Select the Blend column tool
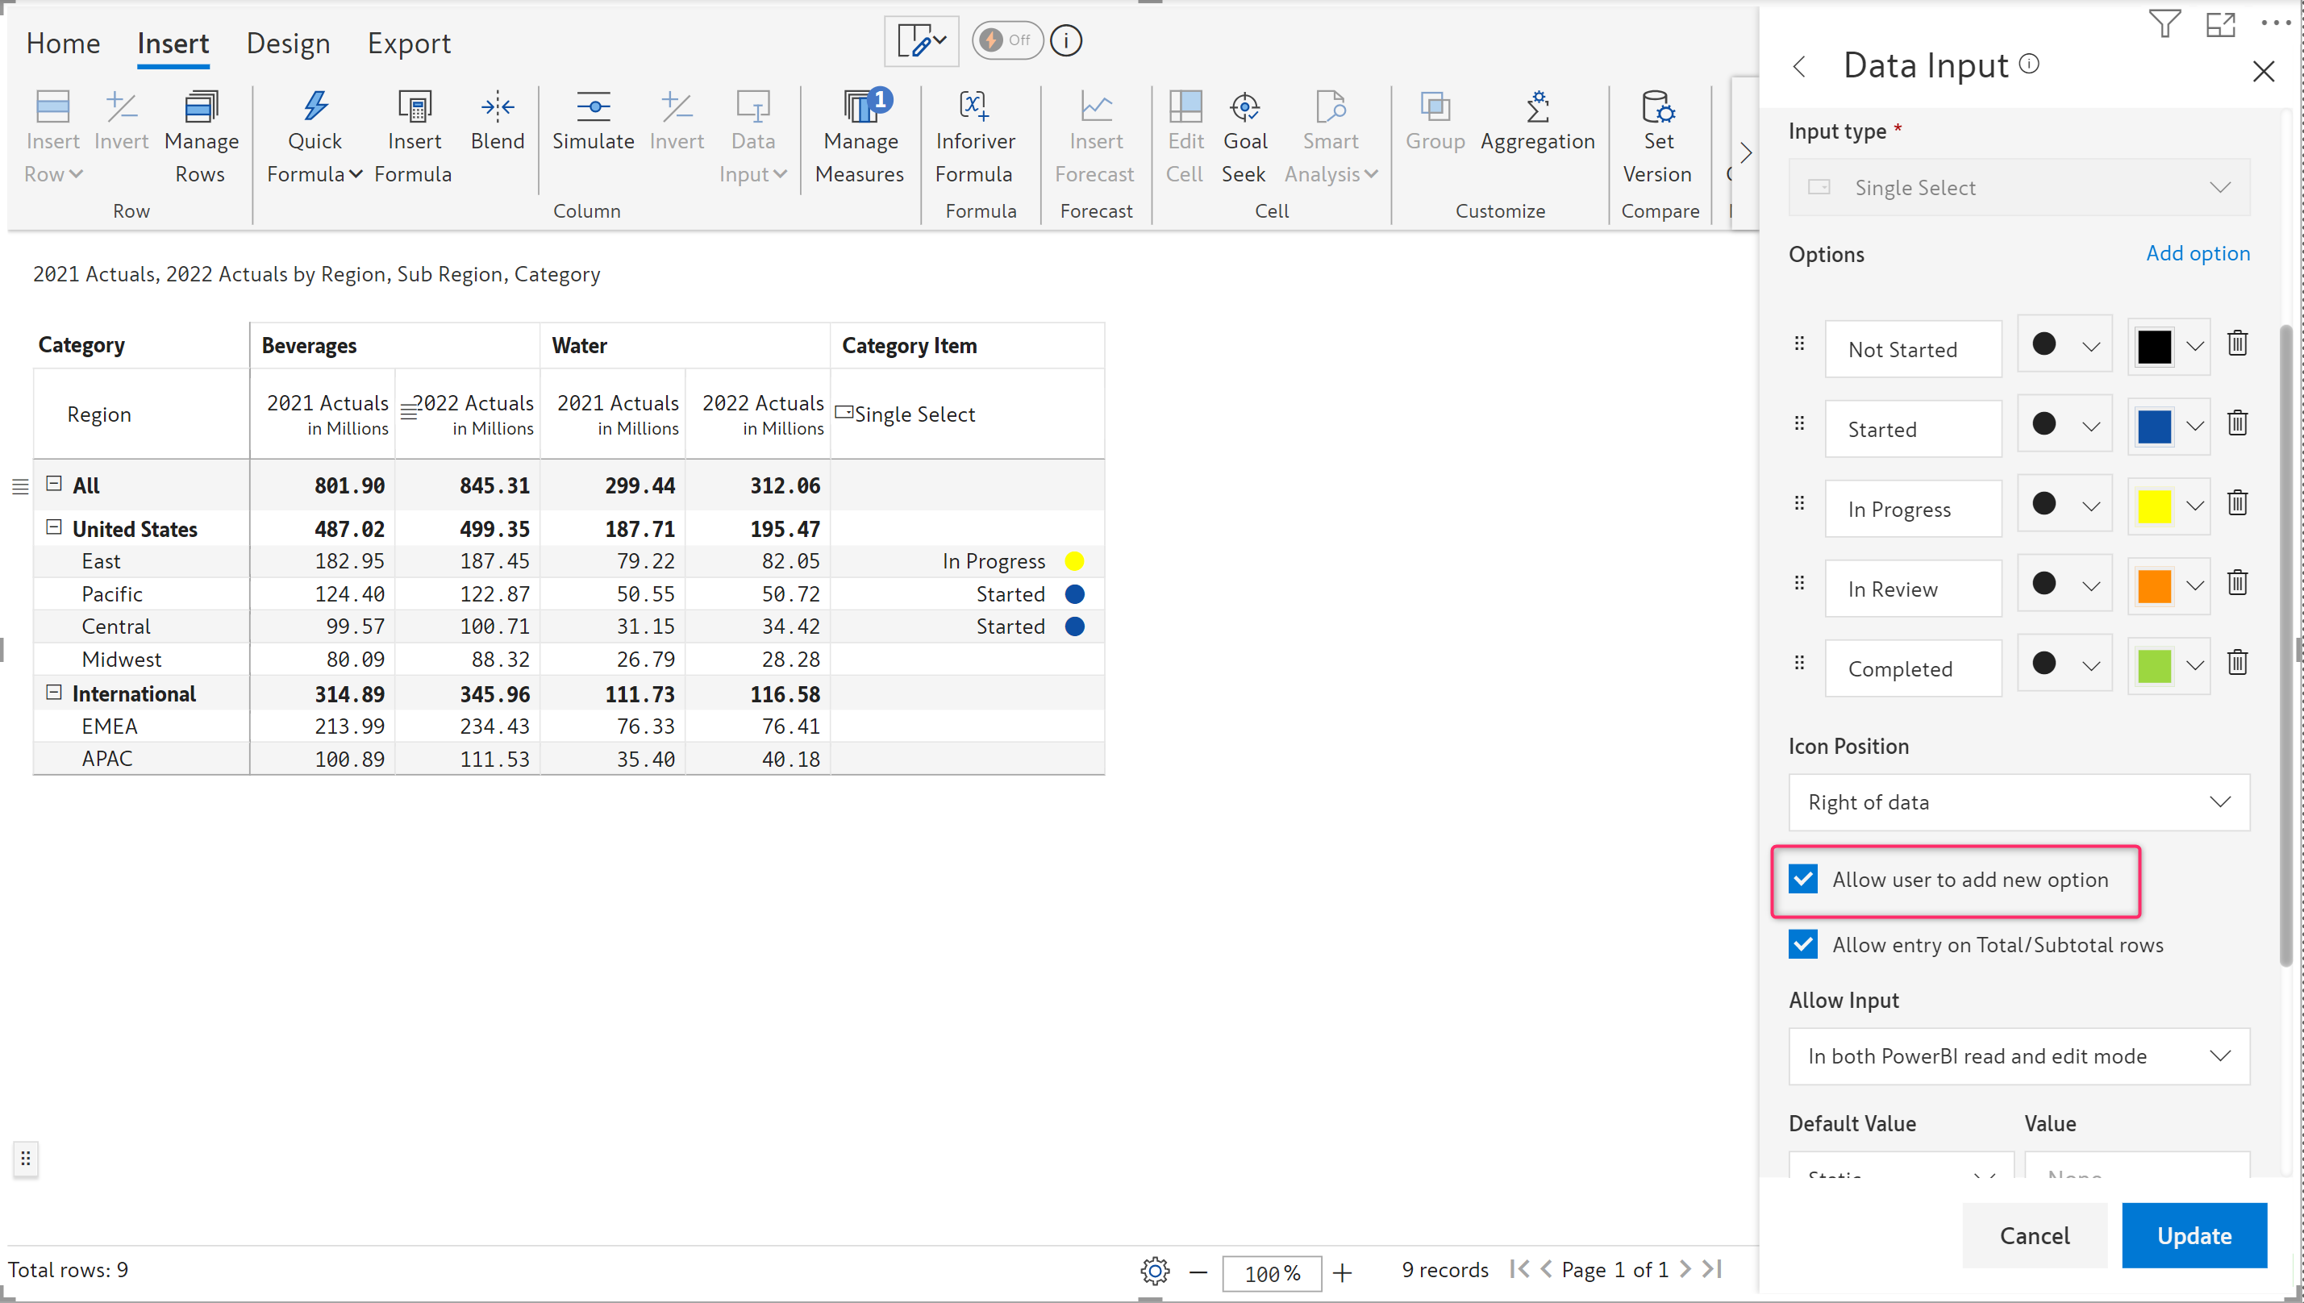 [497, 108]
